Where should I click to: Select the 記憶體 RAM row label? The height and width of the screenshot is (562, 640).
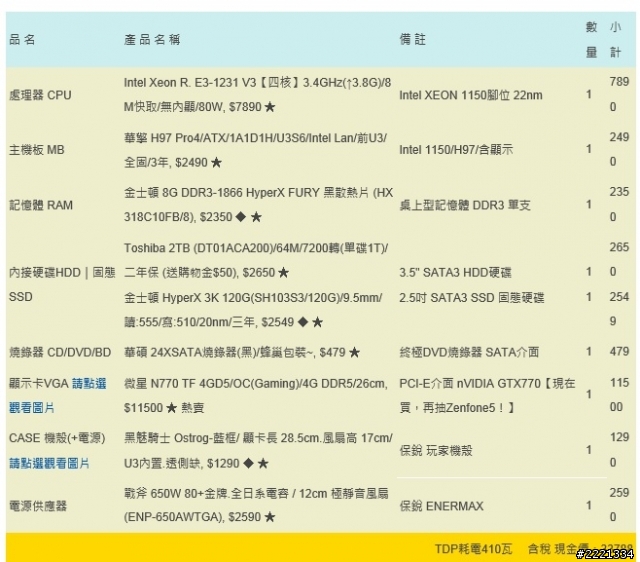41,205
